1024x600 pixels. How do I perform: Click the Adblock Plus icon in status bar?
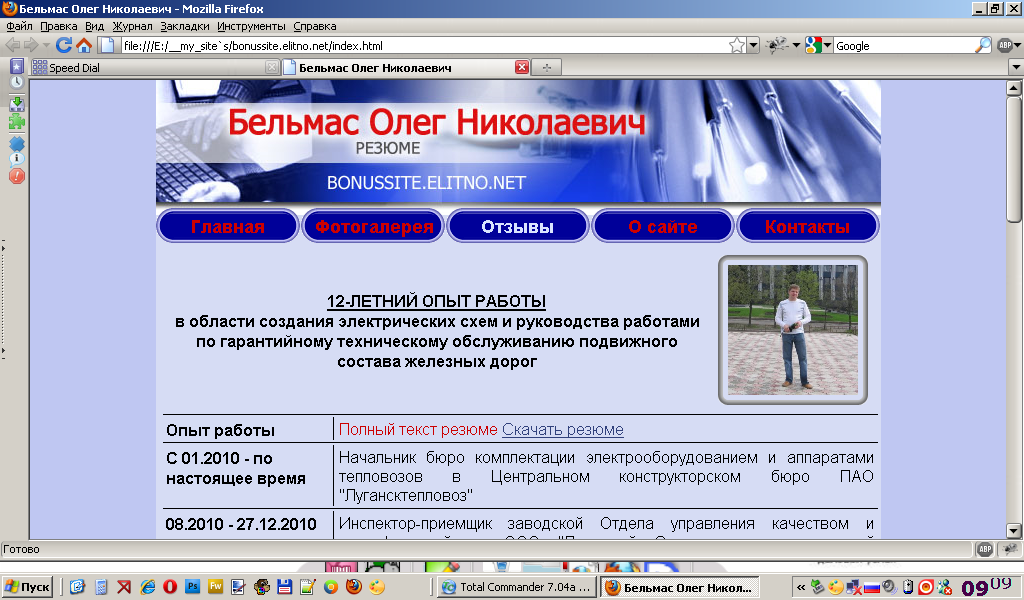pyautogui.click(x=984, y=549)
